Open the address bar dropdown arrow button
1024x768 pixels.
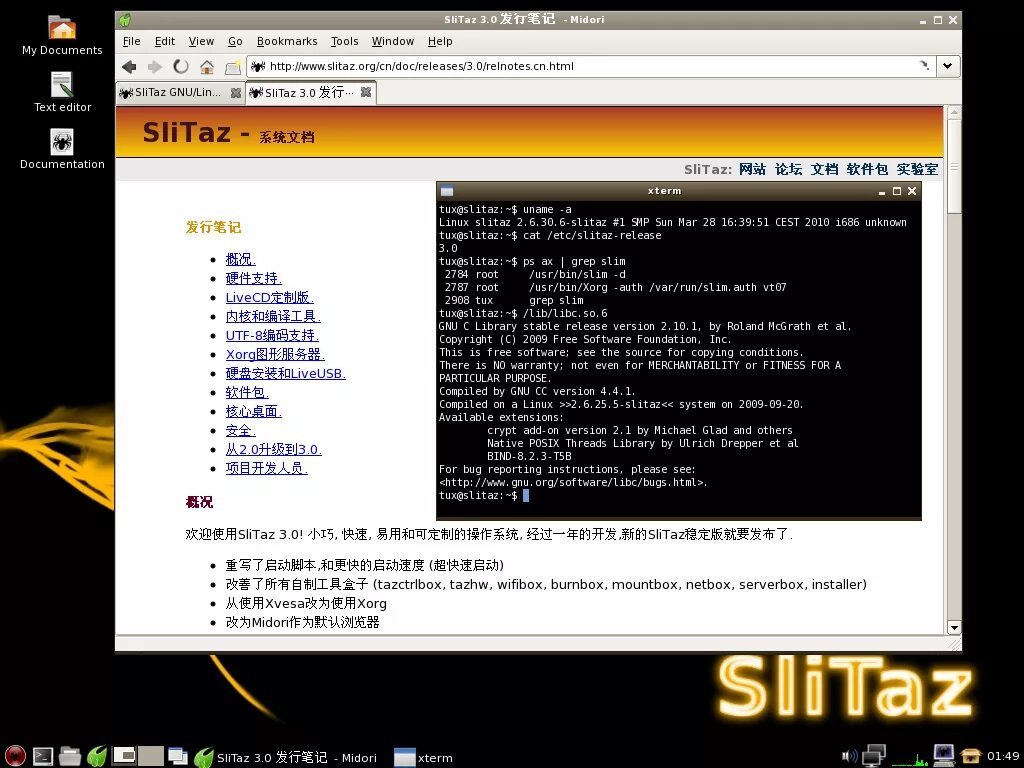pos(948,65)
